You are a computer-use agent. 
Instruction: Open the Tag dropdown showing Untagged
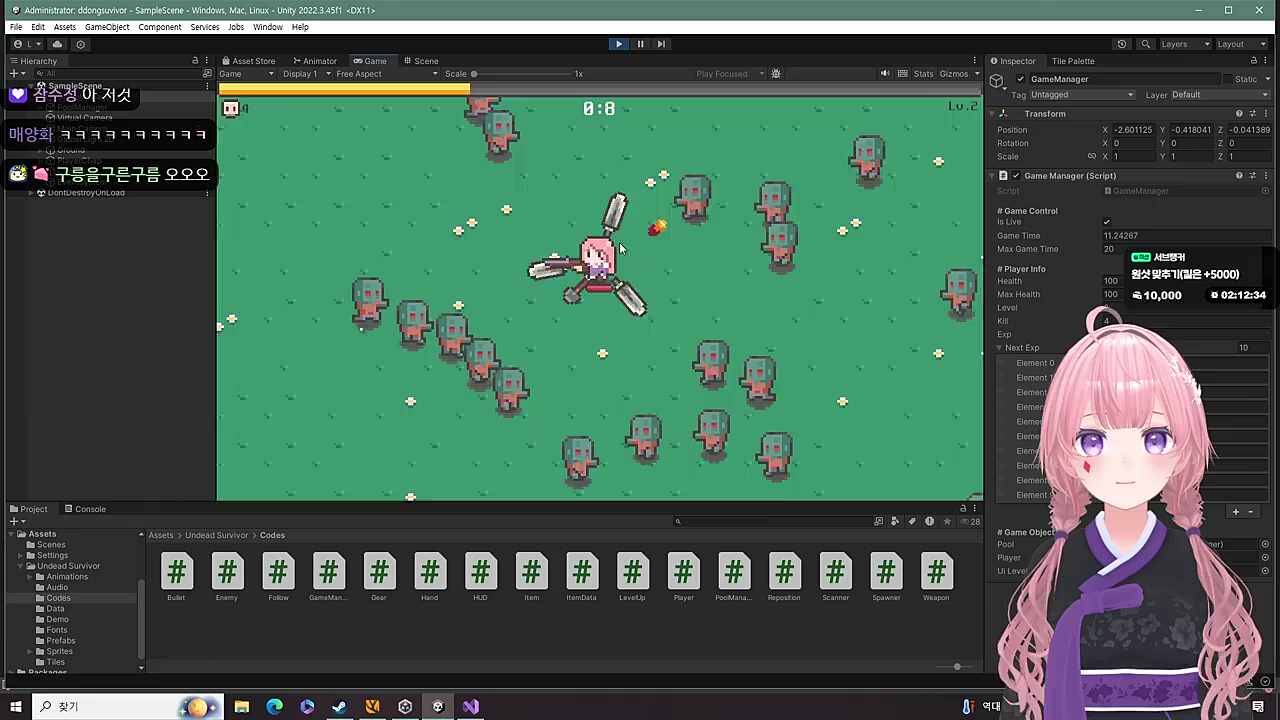(x=1083, y=95)
